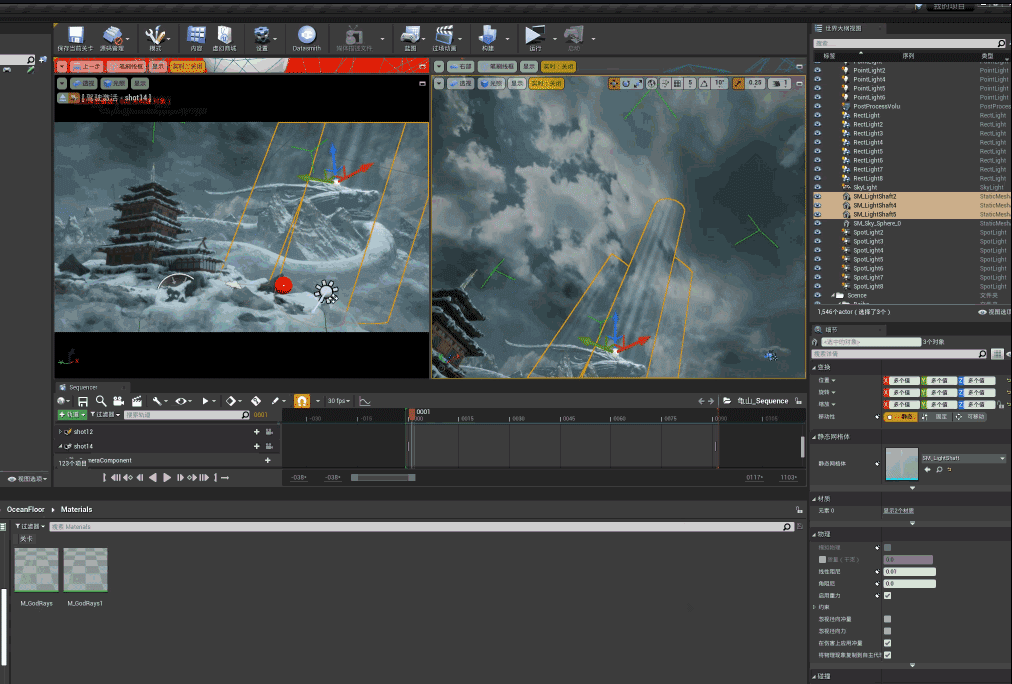Click the Build buildings toolbar icon
This screenshot has height=684, width=1012.
488,35
